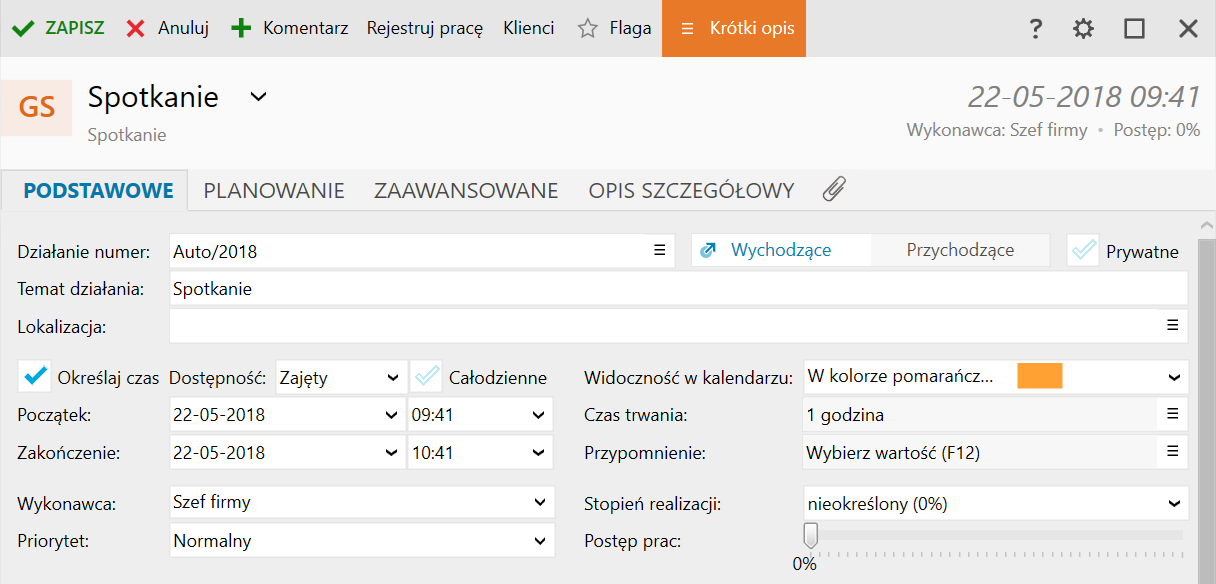Screen dimensions: 1216x584
Task: Click the ZAPISZ save button
Action: [58, 28]
